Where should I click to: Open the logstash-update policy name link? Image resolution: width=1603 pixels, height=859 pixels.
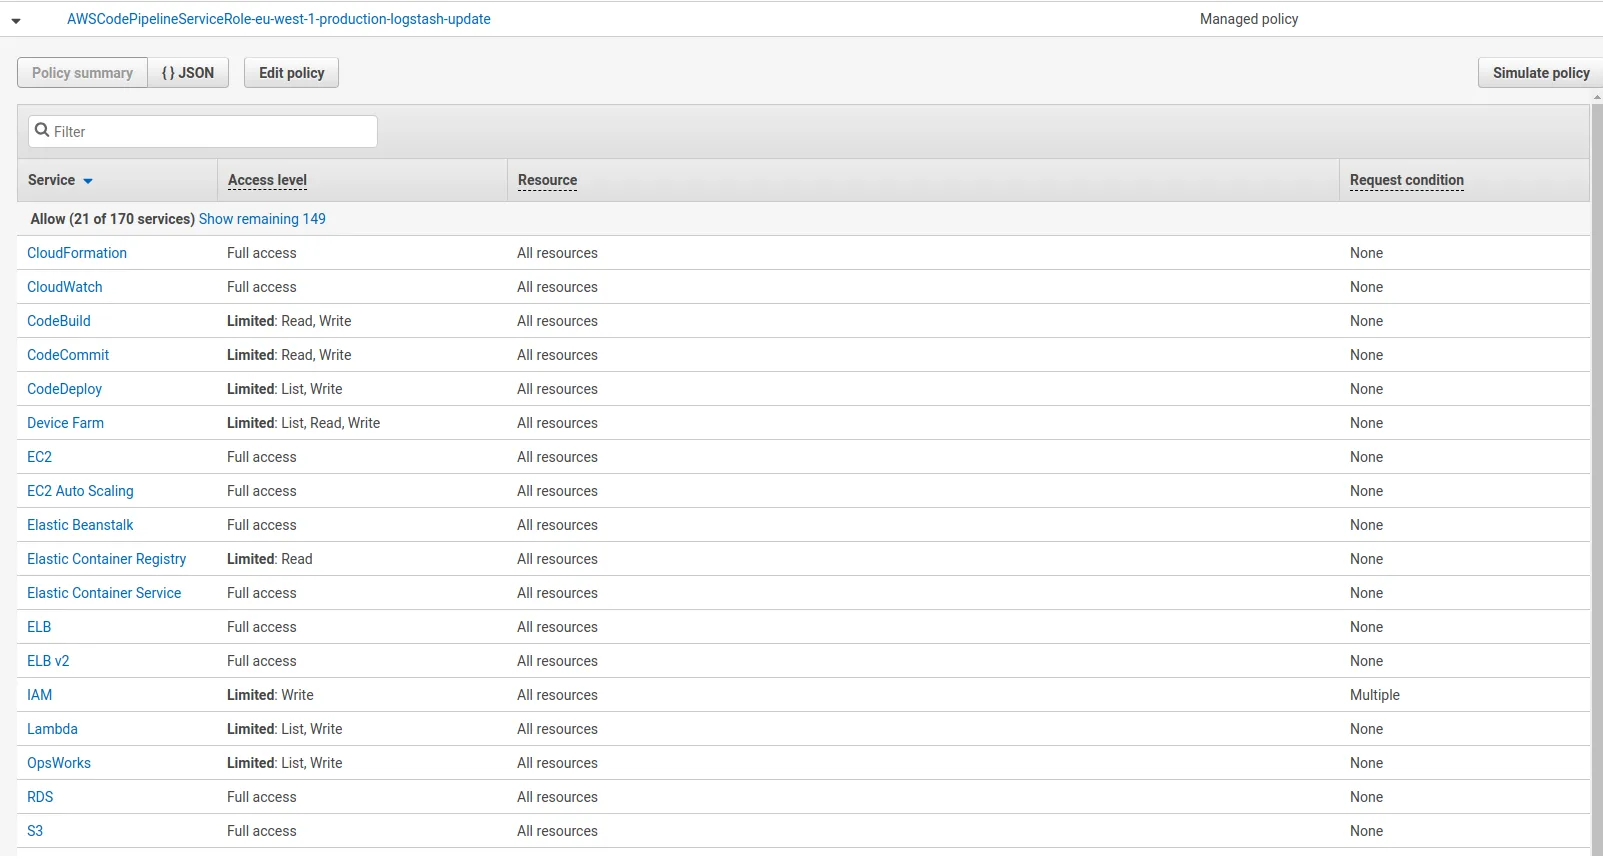279,19
